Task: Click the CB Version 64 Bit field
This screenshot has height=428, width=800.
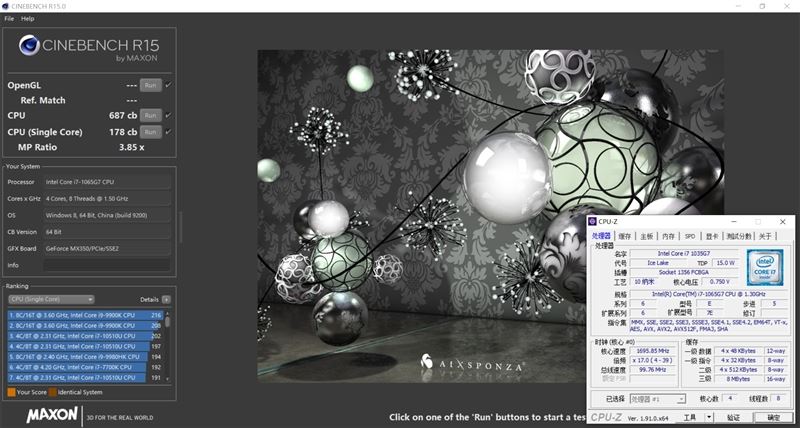Action: pos(107,232)
